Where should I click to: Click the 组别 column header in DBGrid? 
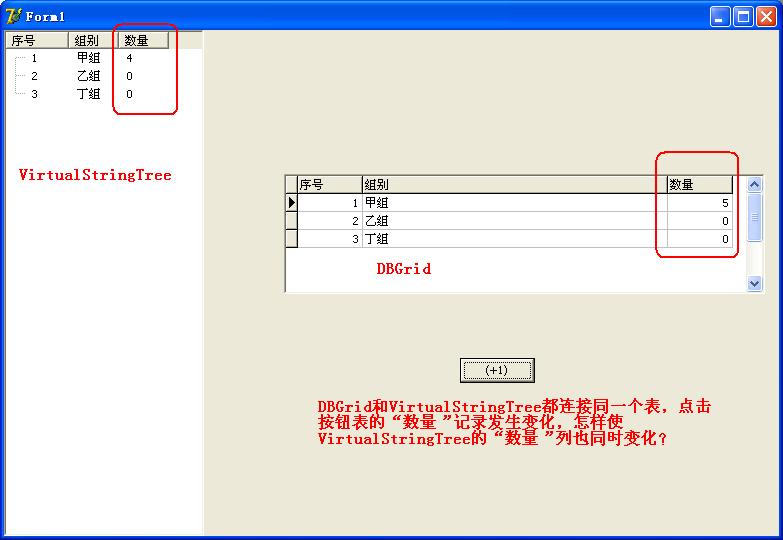pyautogui.click(x=514, y=185)
